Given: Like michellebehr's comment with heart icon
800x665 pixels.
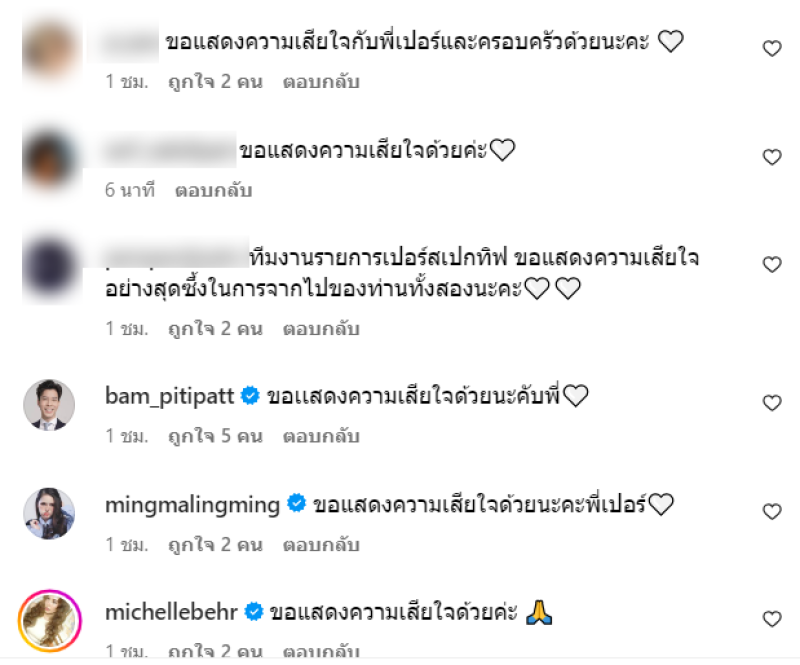Looking at the screenshot, I should coord(772,619).
